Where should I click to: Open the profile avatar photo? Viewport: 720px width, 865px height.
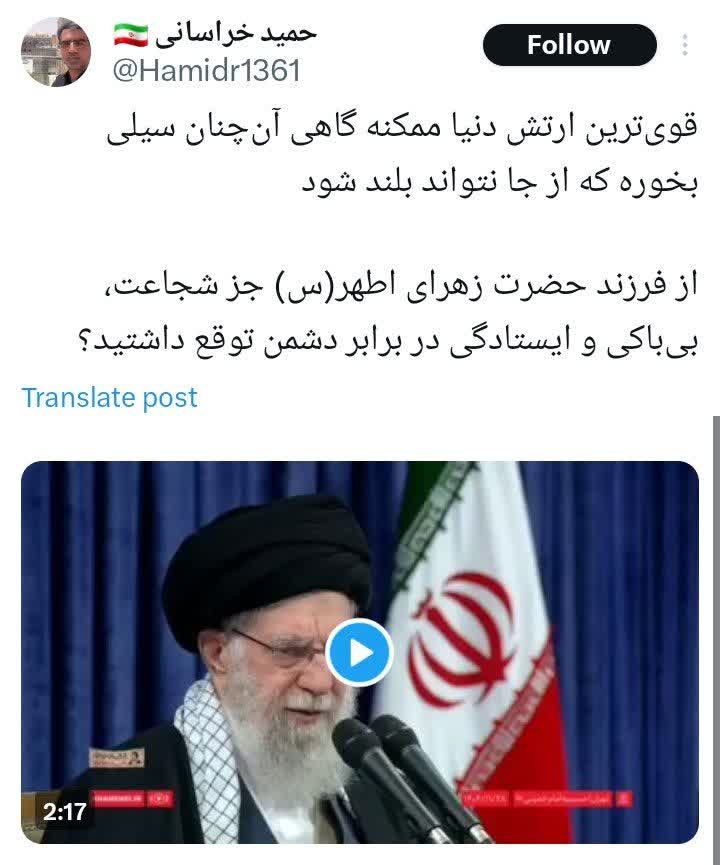tap(56, 52)
